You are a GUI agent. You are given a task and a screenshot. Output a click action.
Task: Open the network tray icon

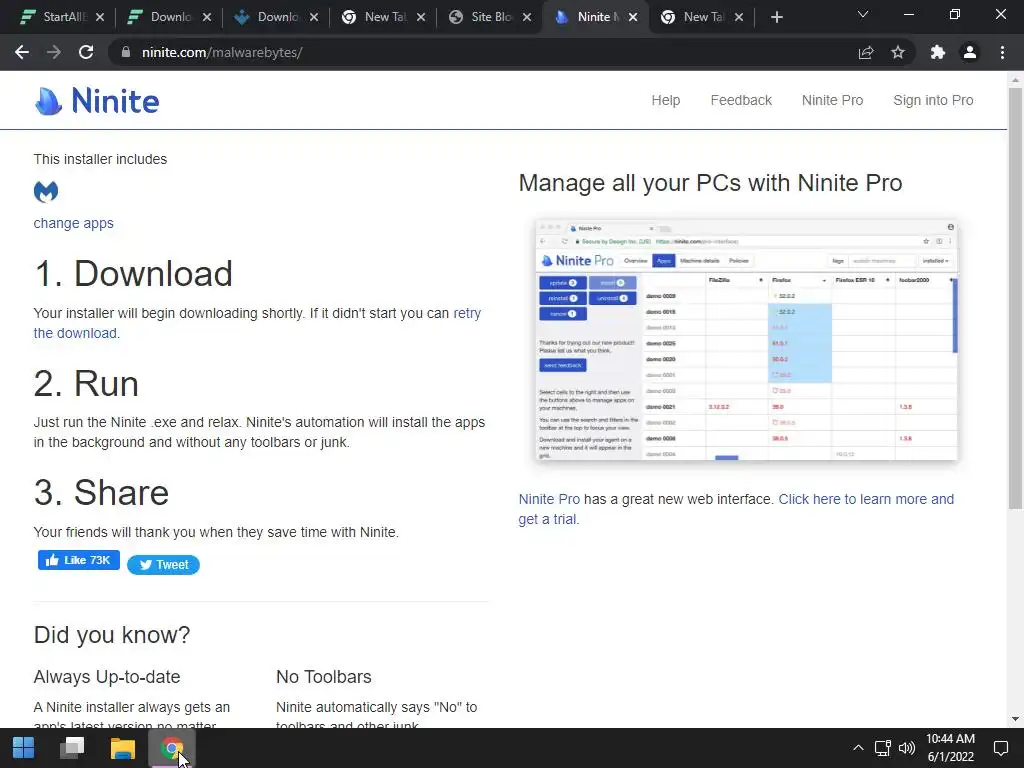(883, 748)
